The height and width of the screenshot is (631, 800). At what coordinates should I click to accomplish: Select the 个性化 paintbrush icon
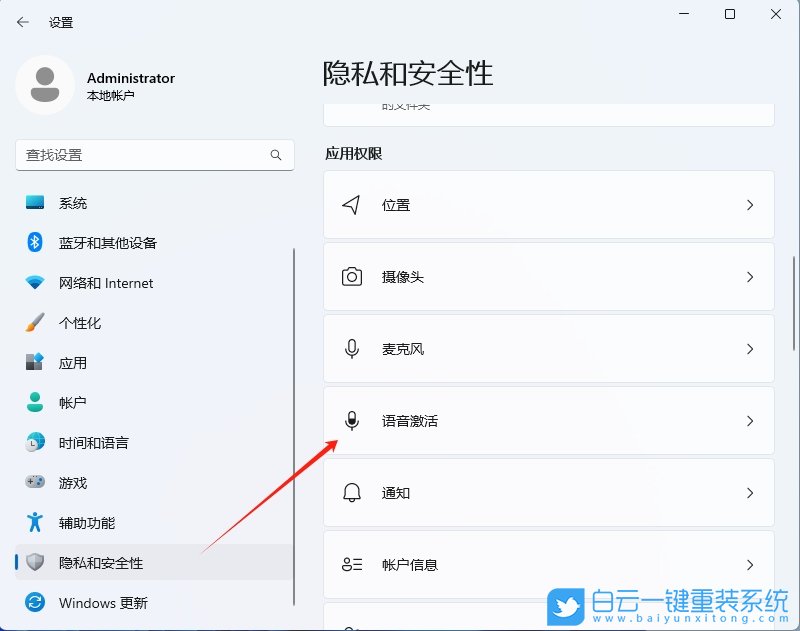coord(36,323)
